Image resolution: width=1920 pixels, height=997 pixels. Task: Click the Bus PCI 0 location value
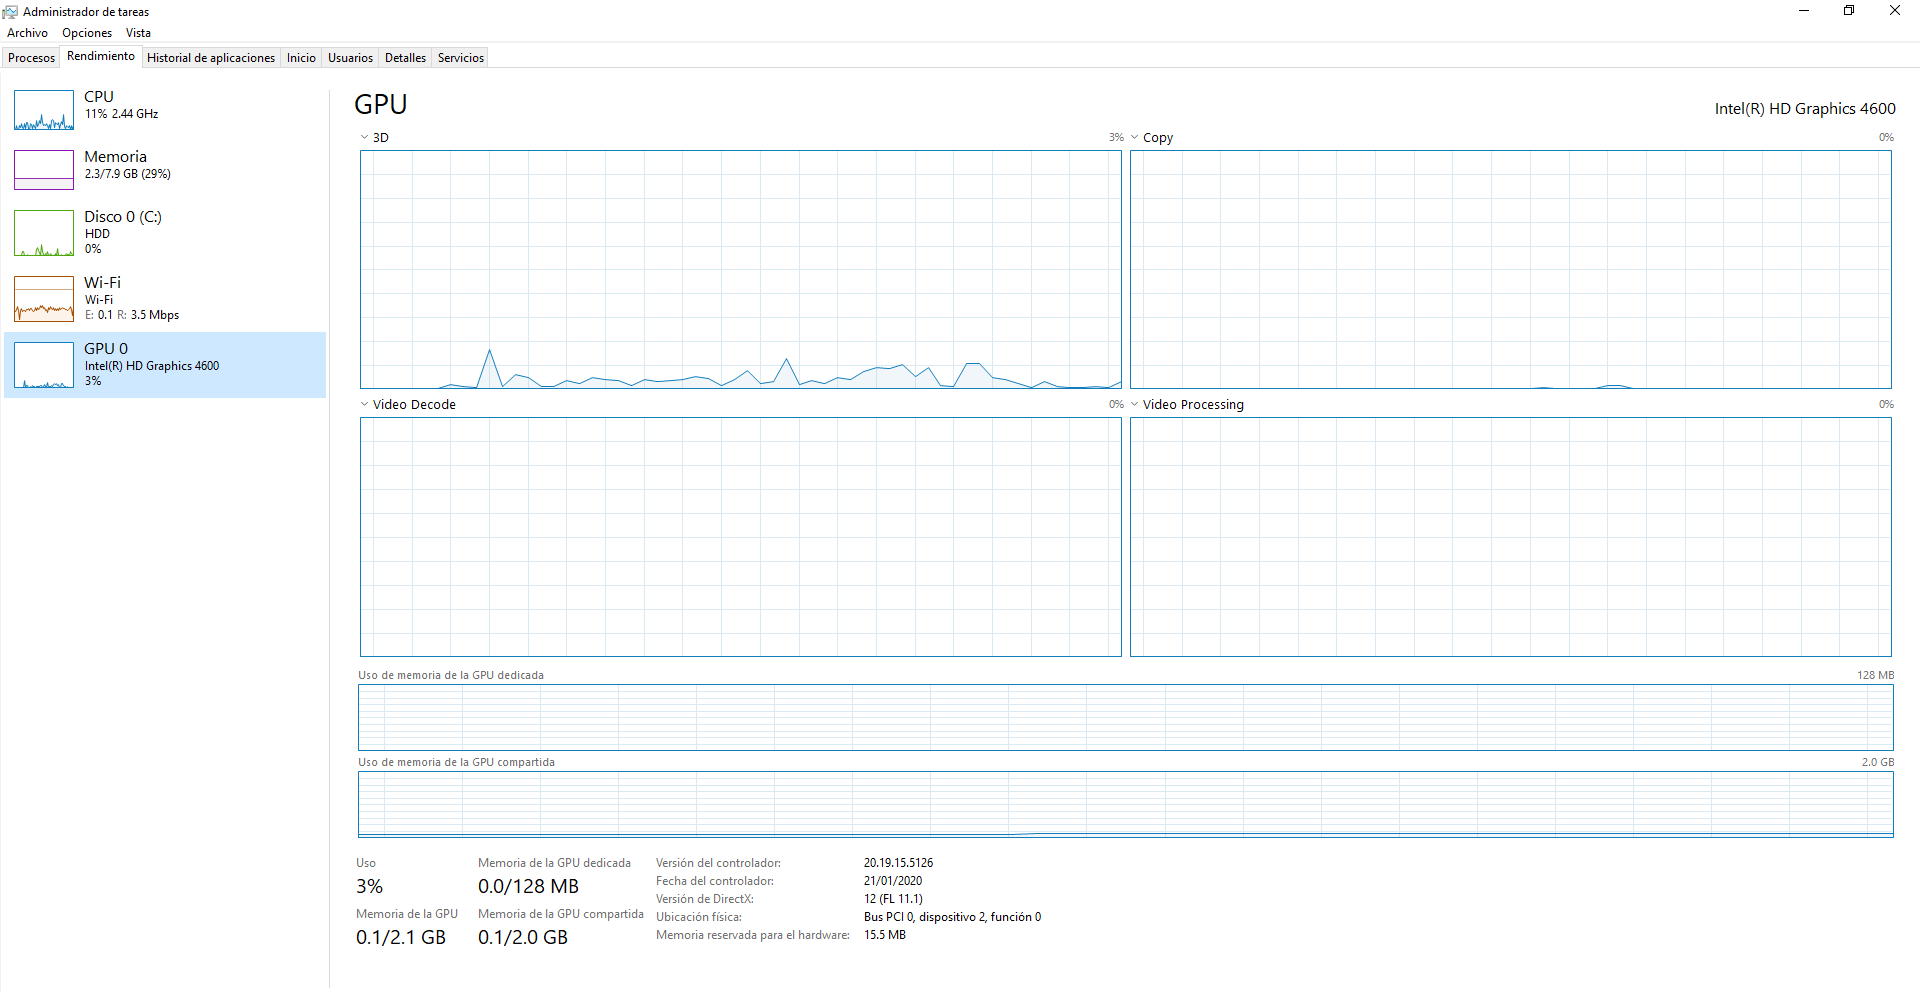click(x=952, y=917)
